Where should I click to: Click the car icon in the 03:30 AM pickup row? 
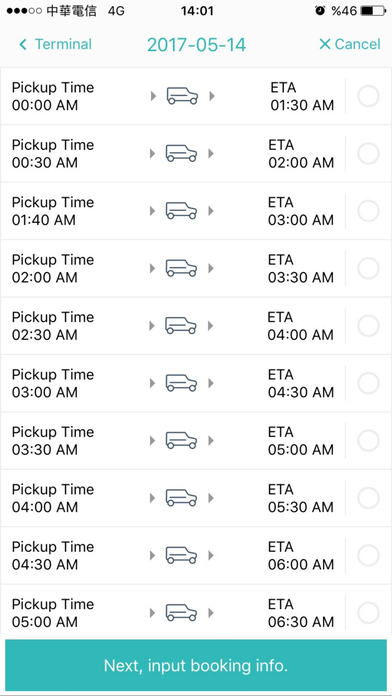[x=182, y=440]
